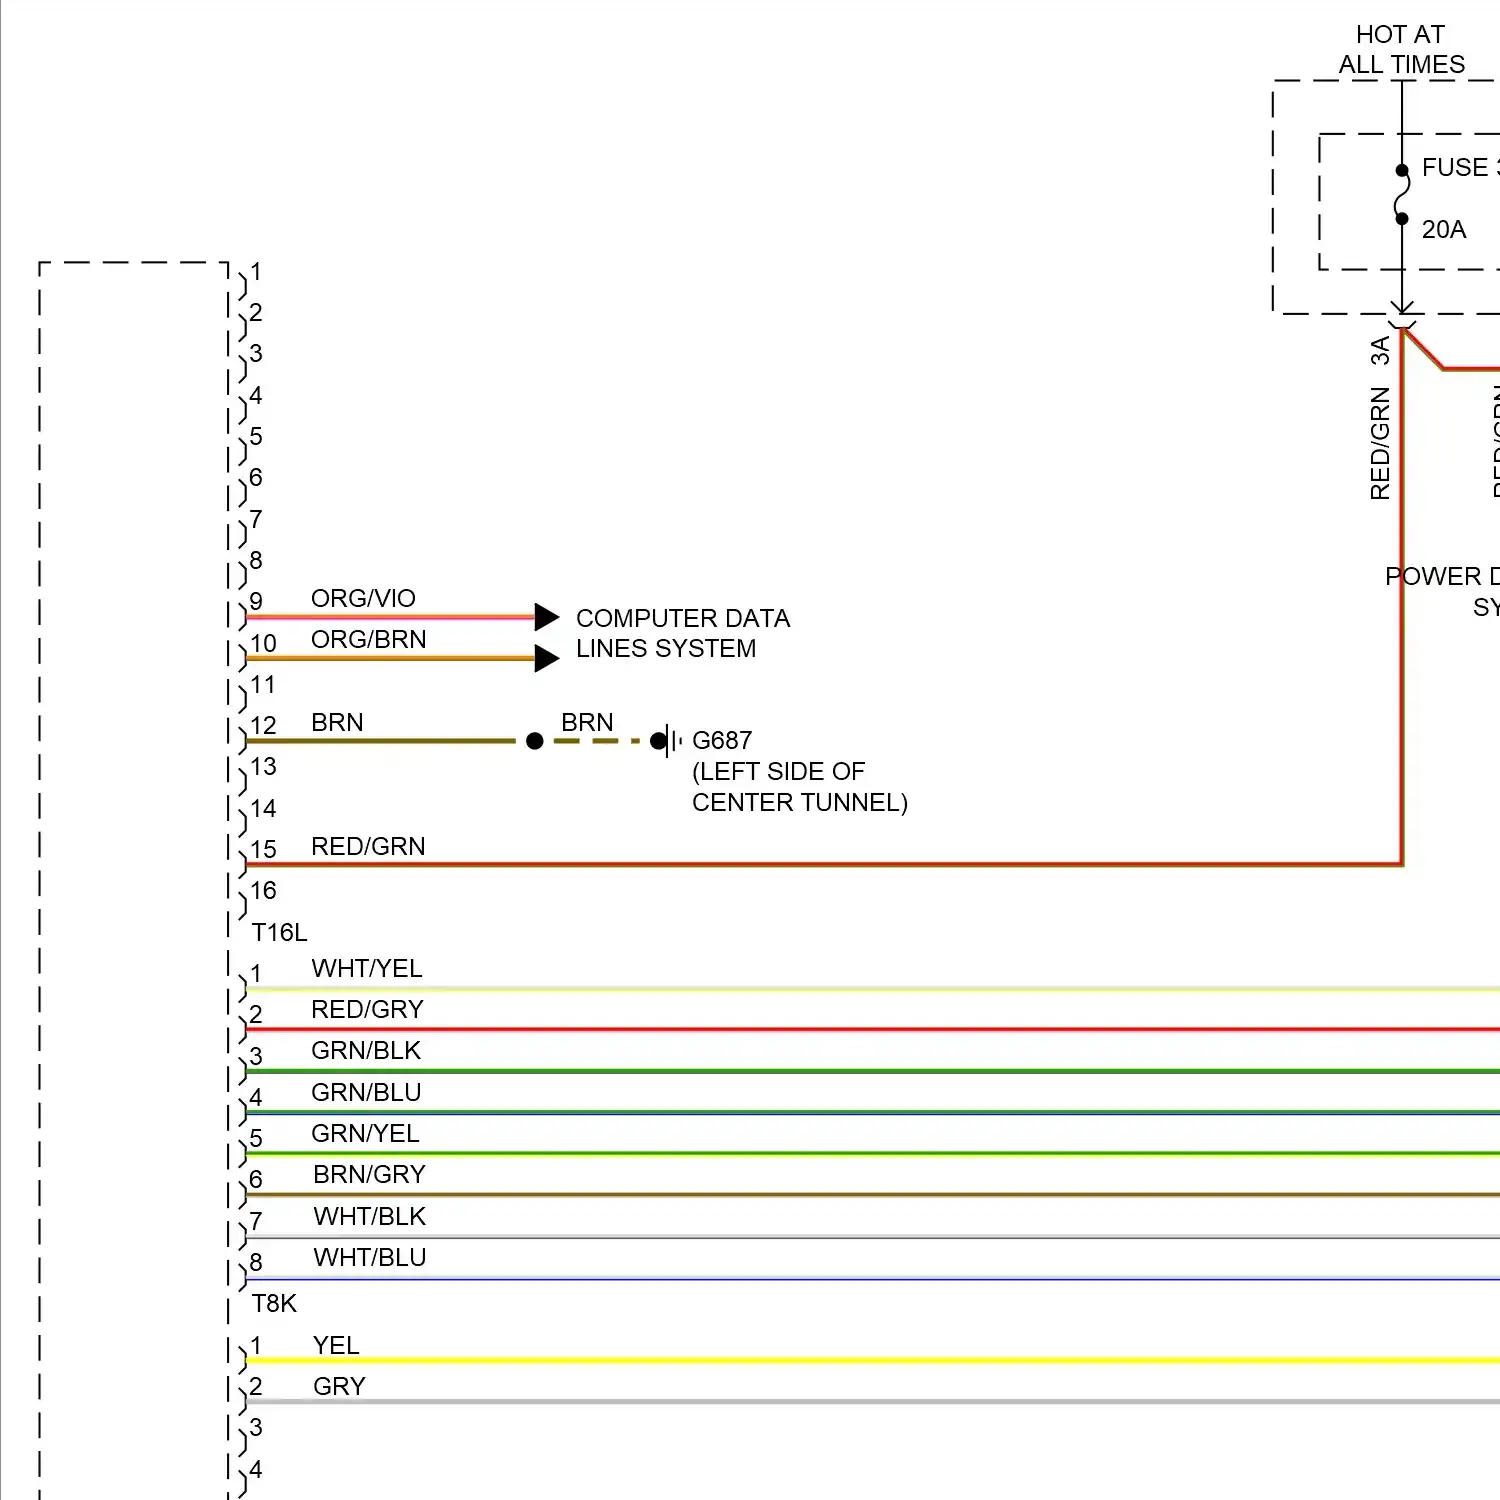The height and width of the screenshot is (1500, 1500).
Task: Click the BRN/GRY wire label
Action: point(369,1174)
